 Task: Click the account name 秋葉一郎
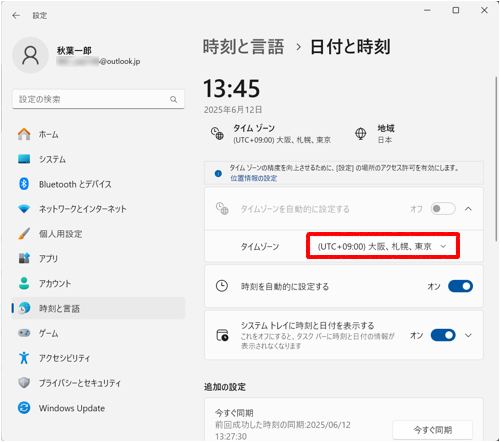coord(74,51)
